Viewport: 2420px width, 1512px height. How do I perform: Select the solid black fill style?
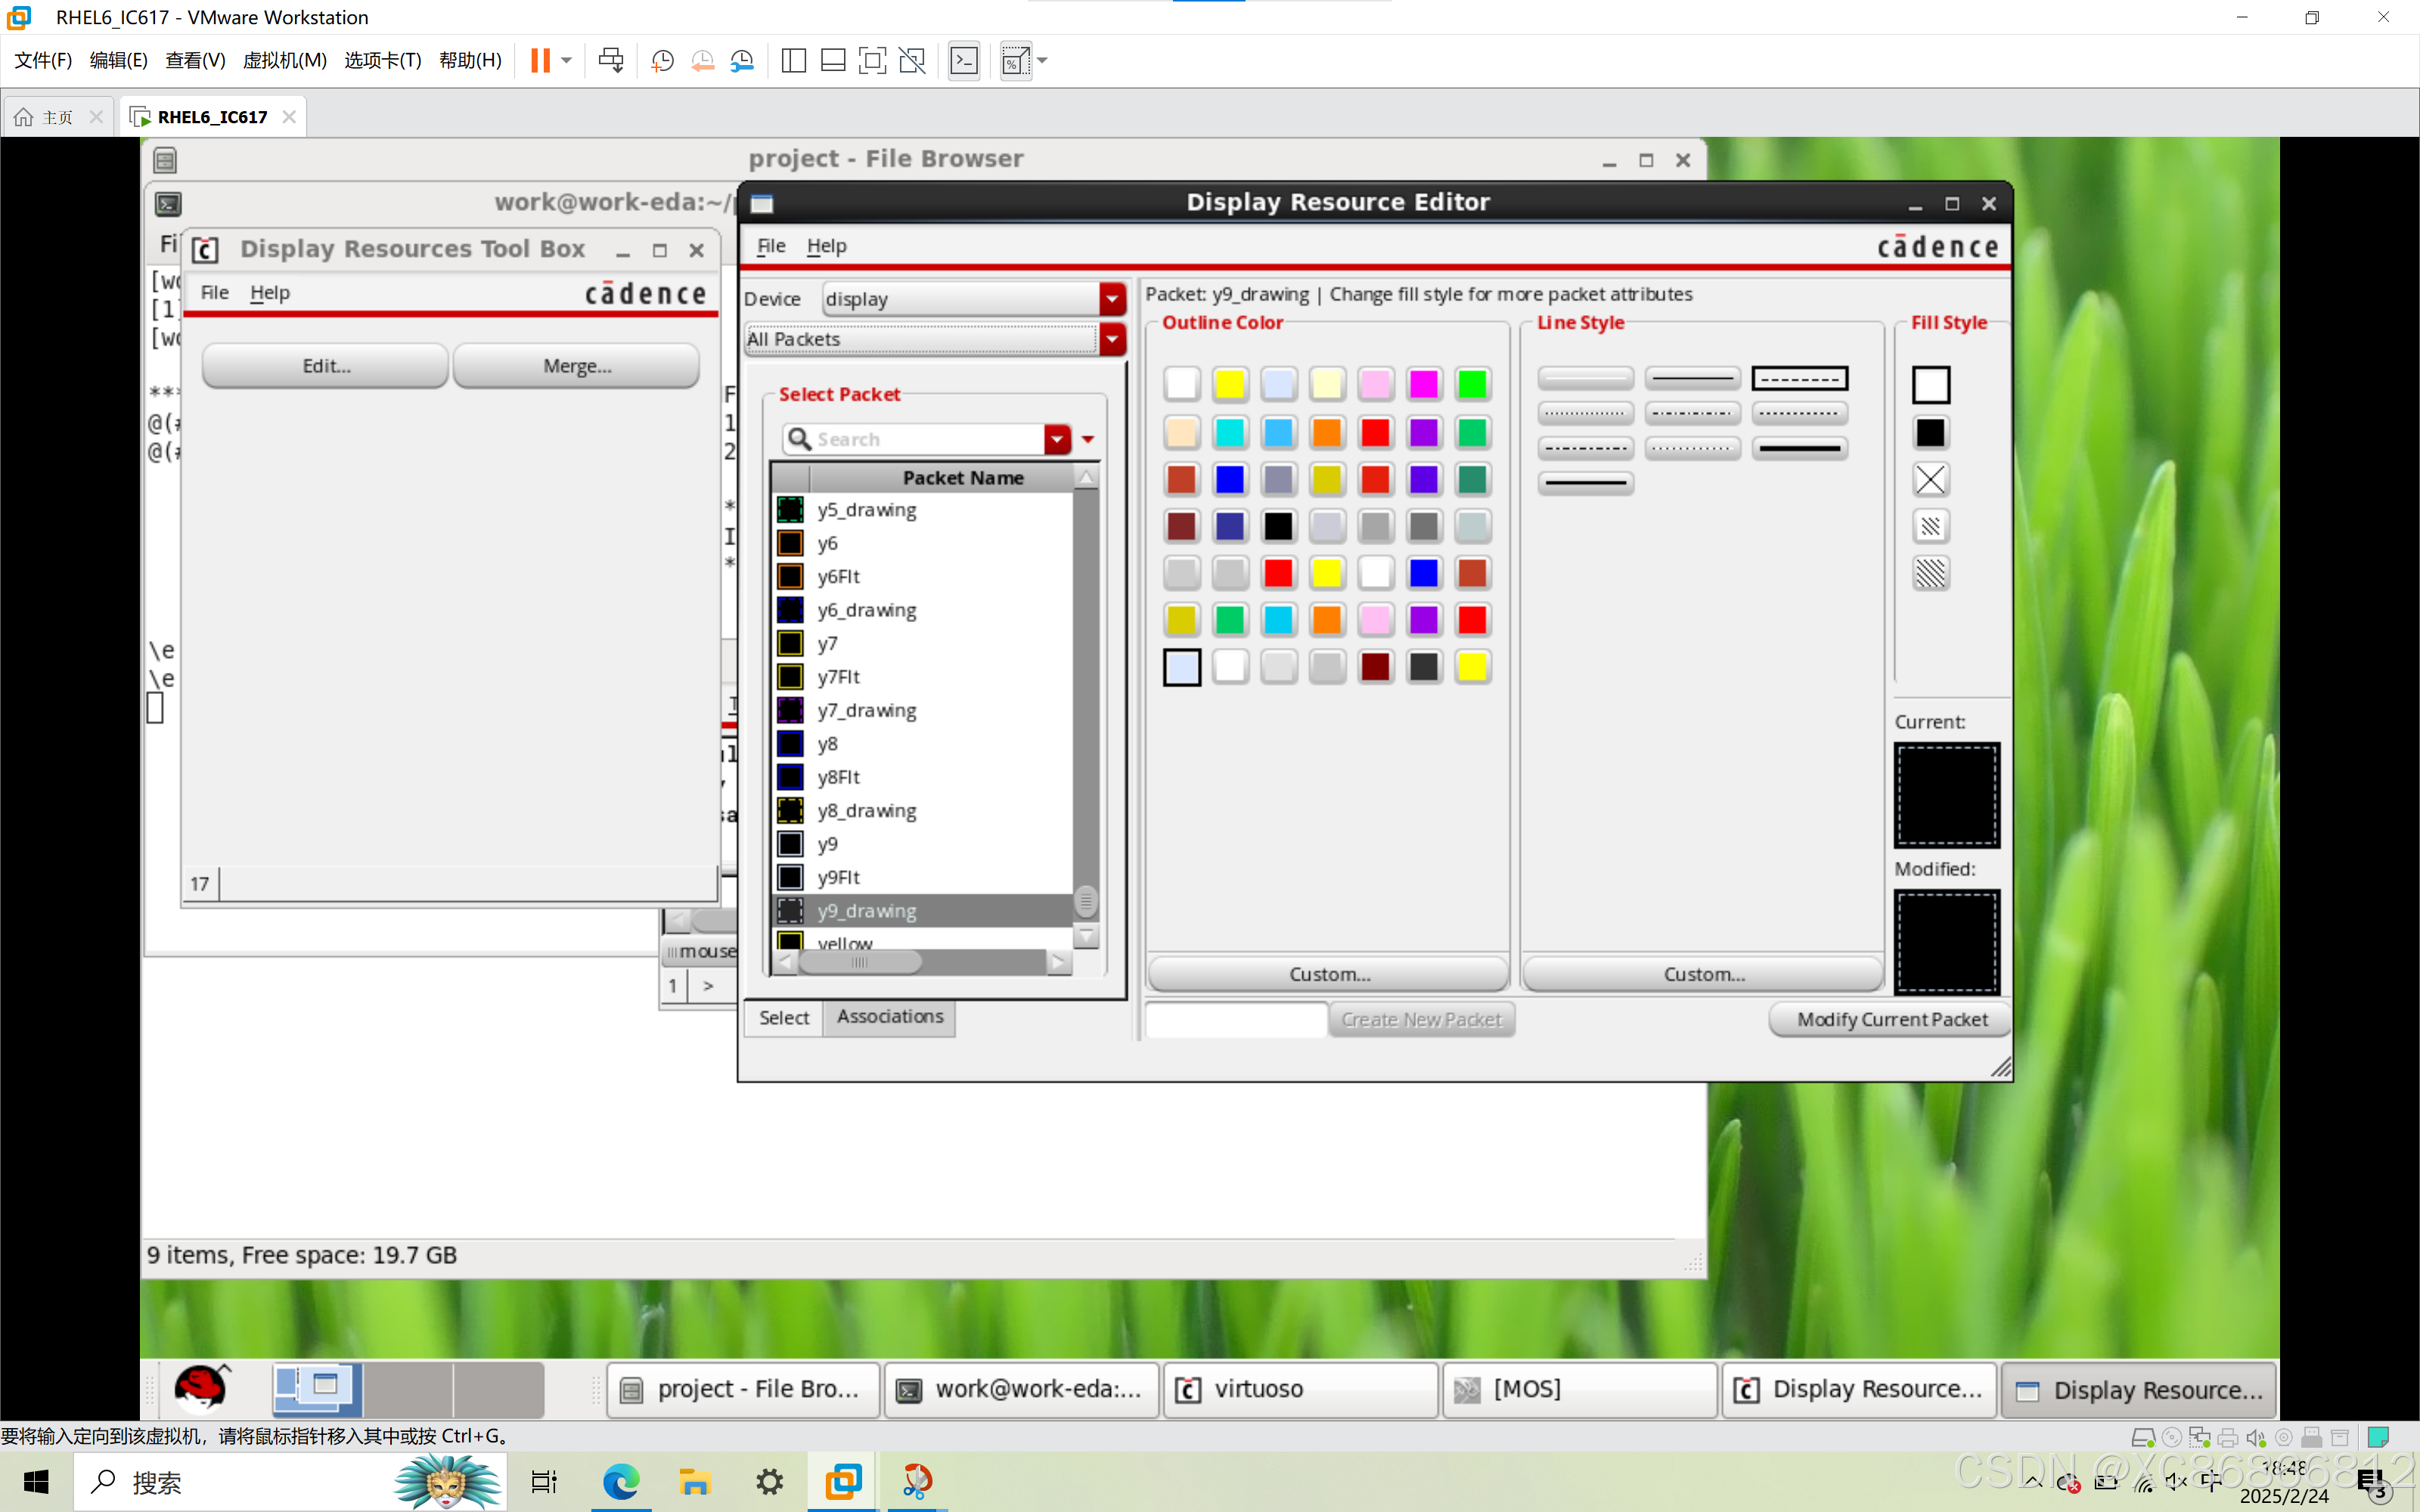(x=1930, y=432)
